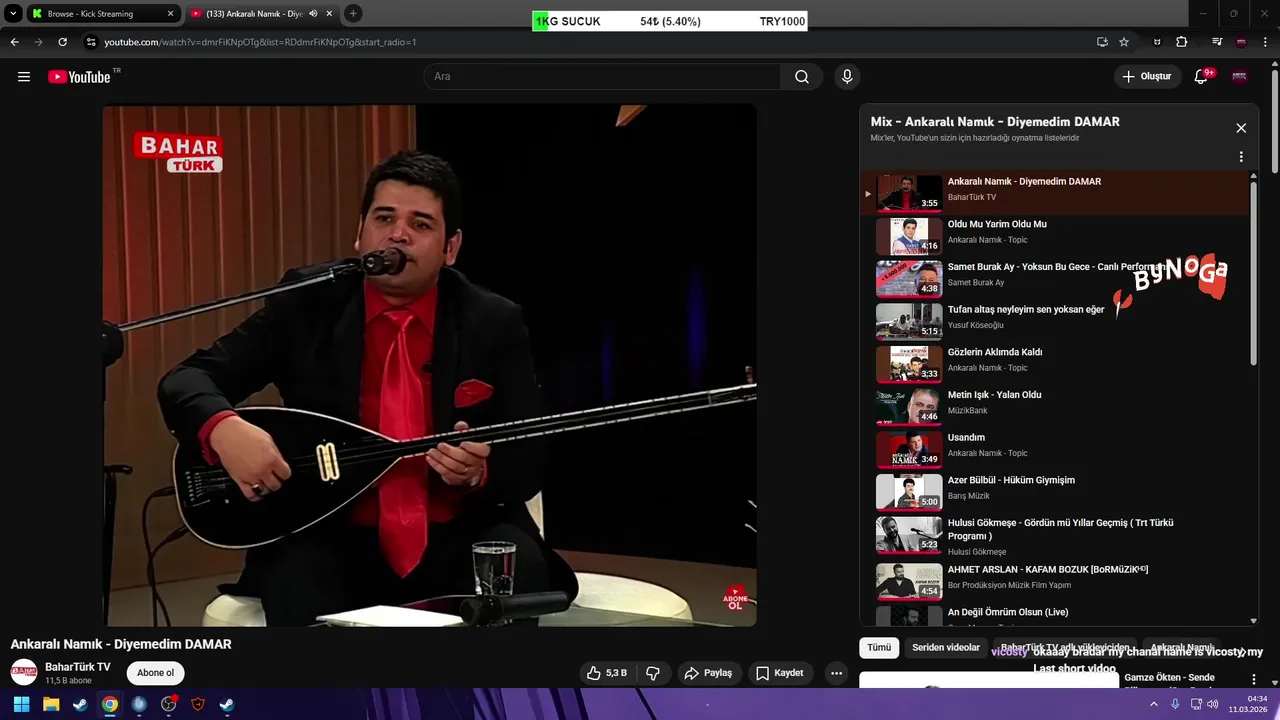
Task: Select the Ankaralı Namık filter chip
Action: (x=1182, y=648)
